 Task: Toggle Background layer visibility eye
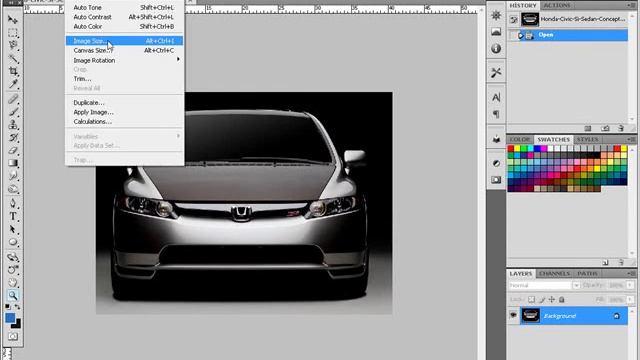click(x=513, y=315)
